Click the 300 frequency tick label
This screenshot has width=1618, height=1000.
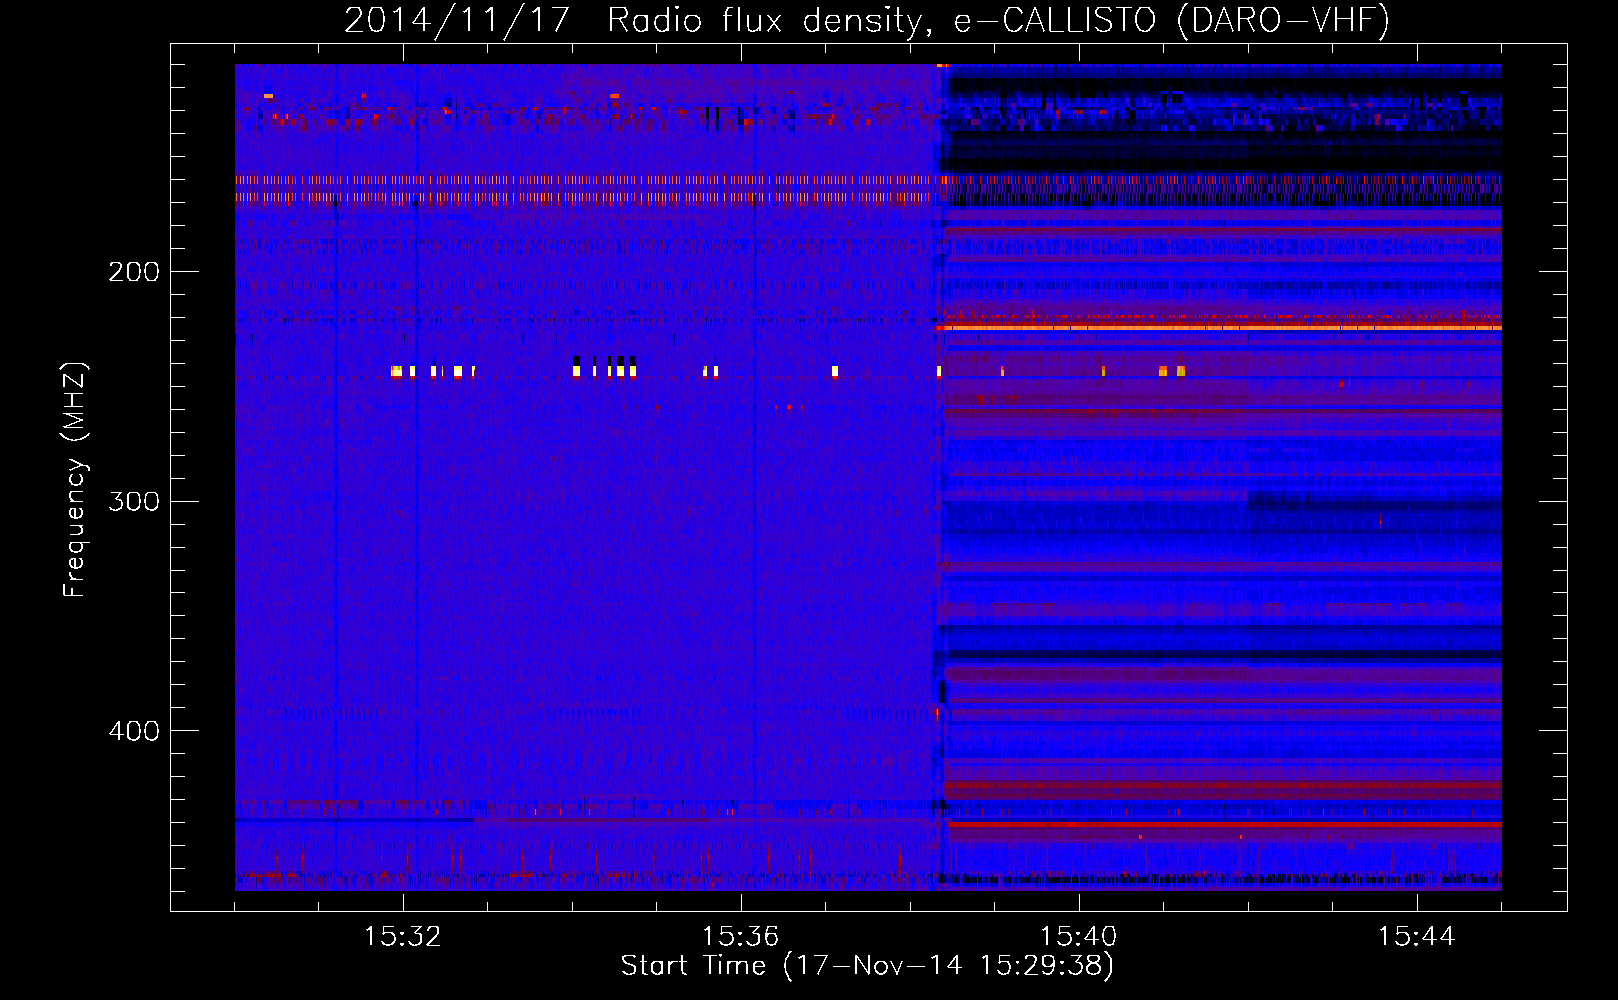[x=134, y=501]
